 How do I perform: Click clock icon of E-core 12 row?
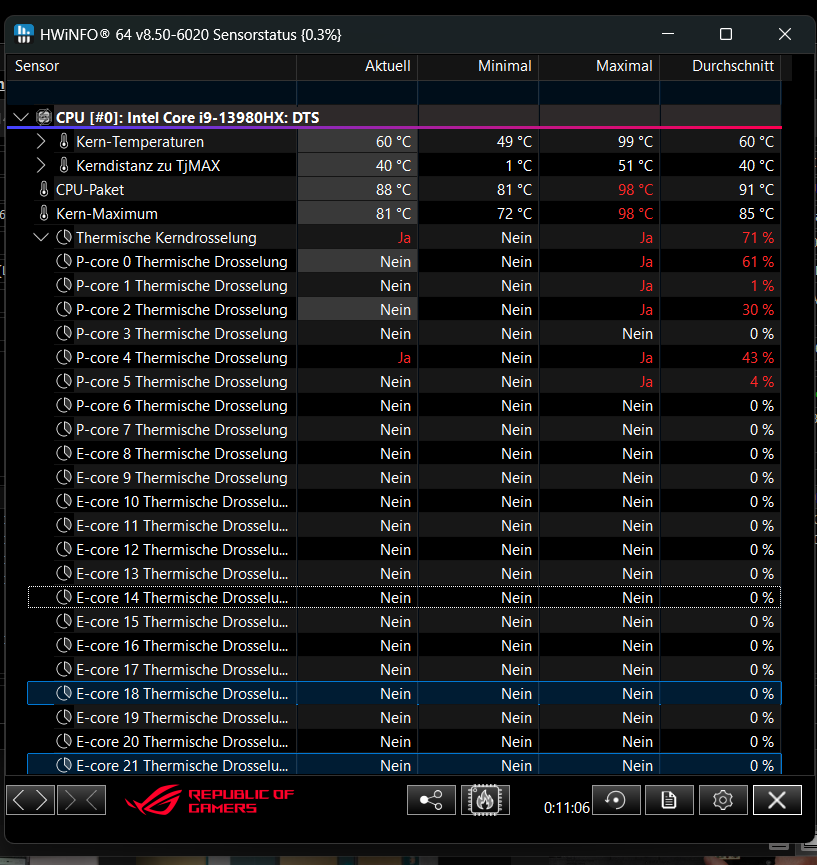[x=64, y=549]
